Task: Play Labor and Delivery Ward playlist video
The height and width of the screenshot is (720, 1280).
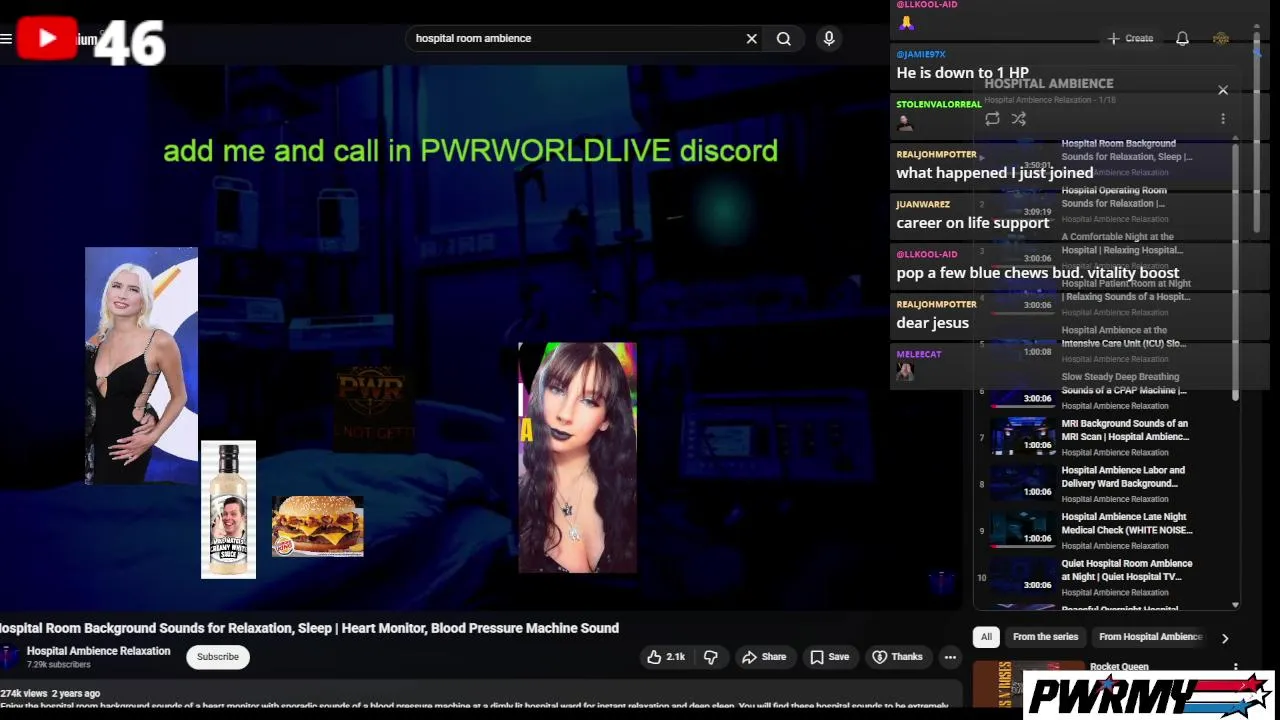Action: point(1100,484)
